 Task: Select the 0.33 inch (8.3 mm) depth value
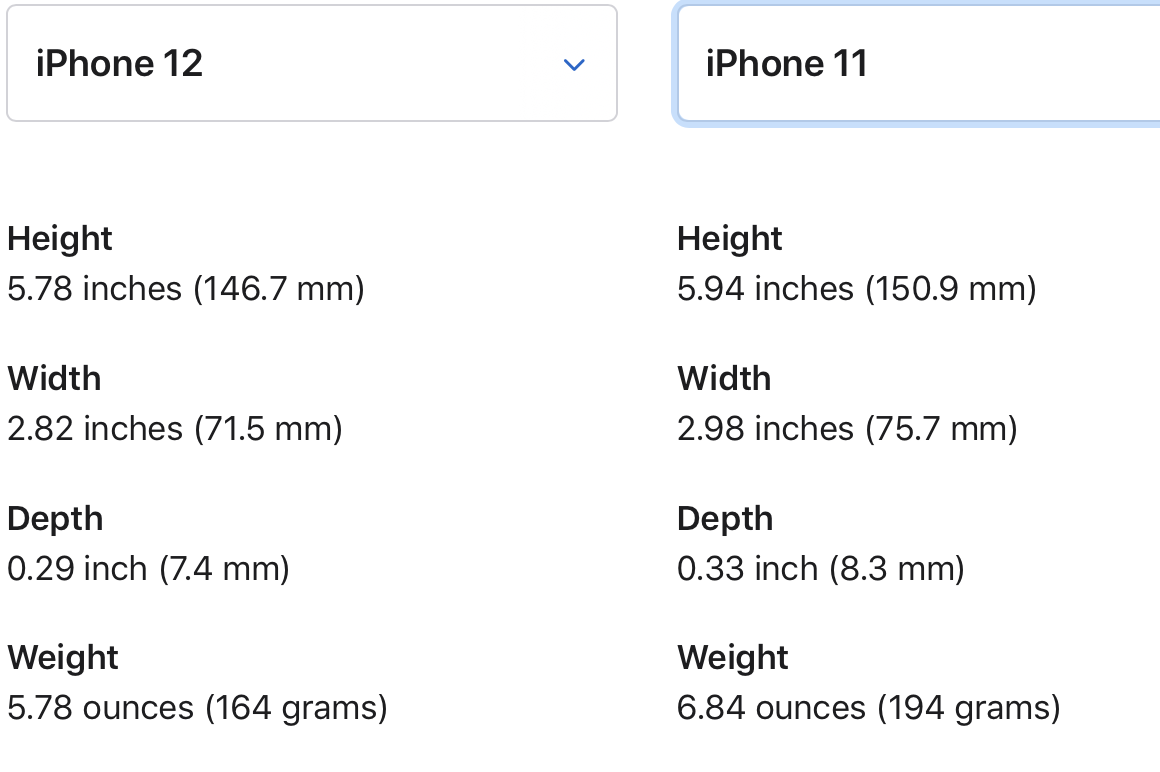[821, 569]
